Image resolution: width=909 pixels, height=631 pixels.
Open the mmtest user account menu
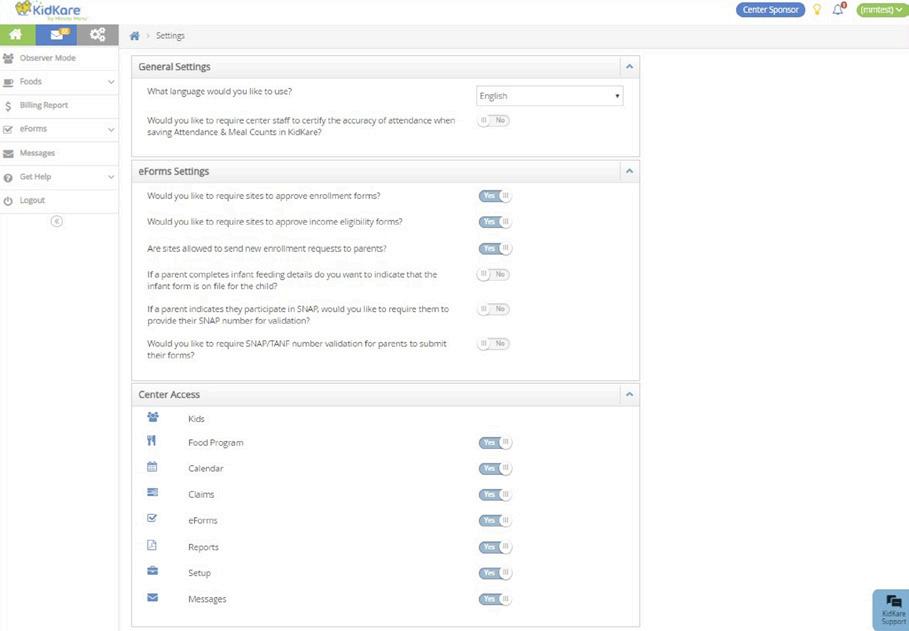tap(880, 10)
